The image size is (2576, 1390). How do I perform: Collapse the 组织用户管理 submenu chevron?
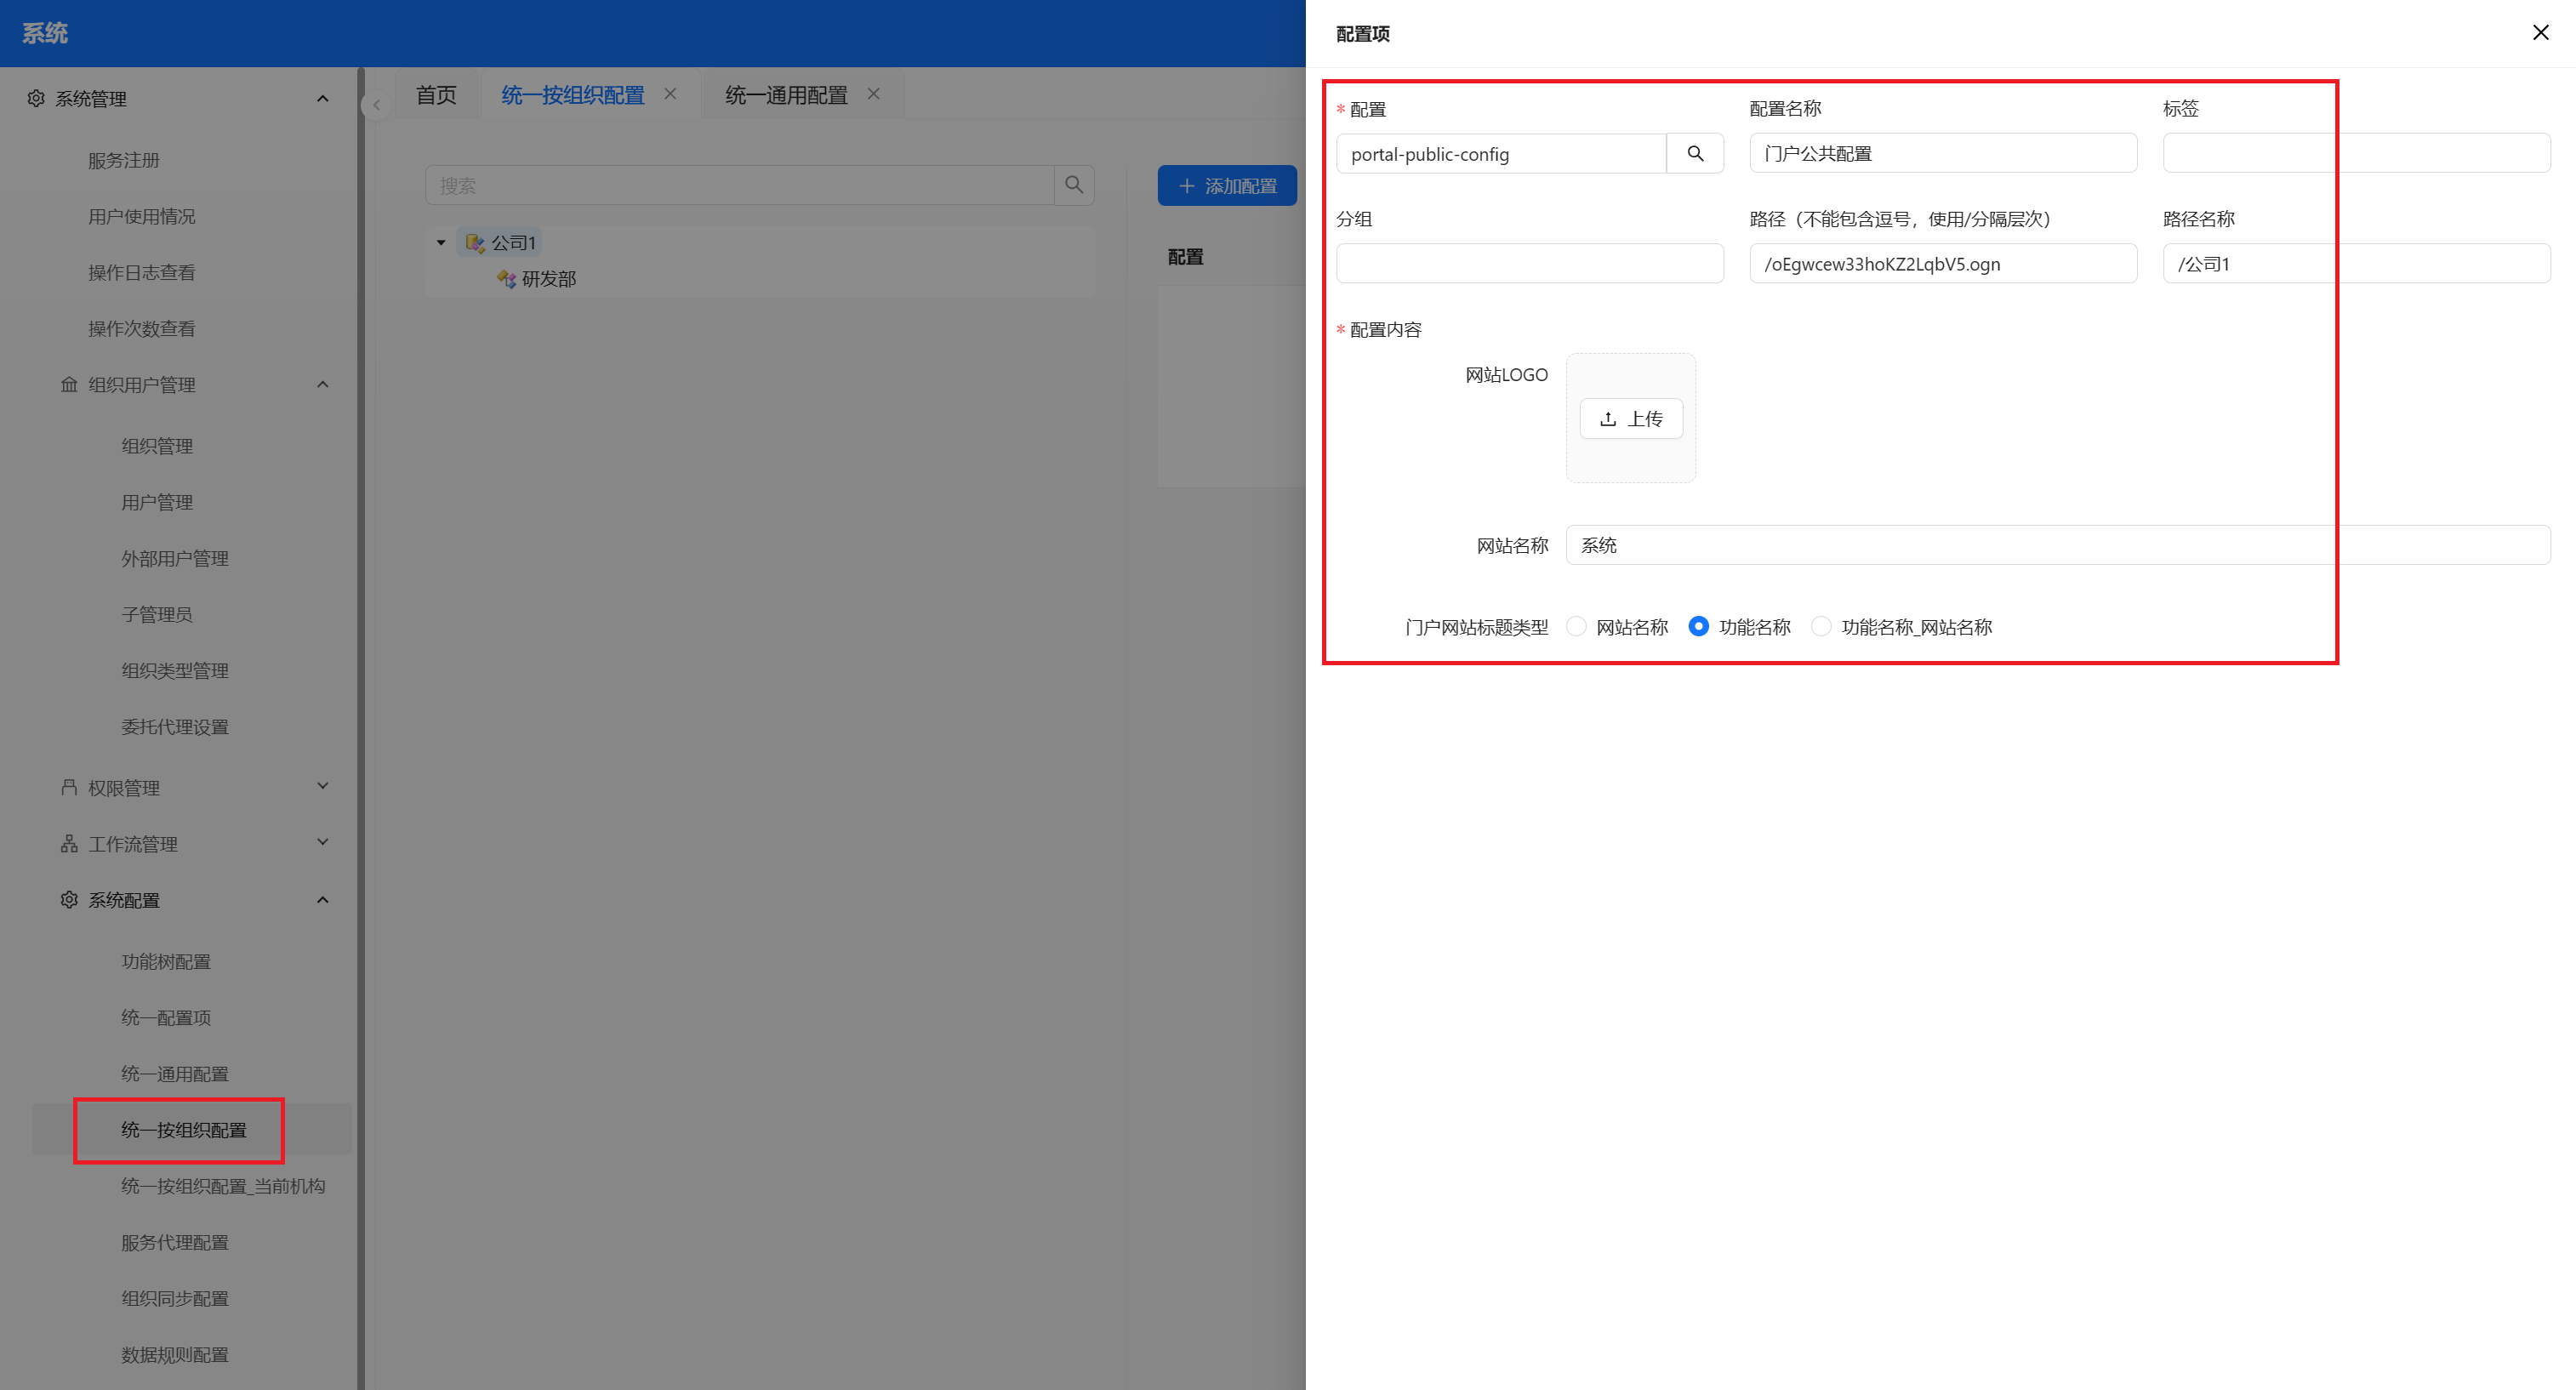pyautogui.click(x=322, y=385)
